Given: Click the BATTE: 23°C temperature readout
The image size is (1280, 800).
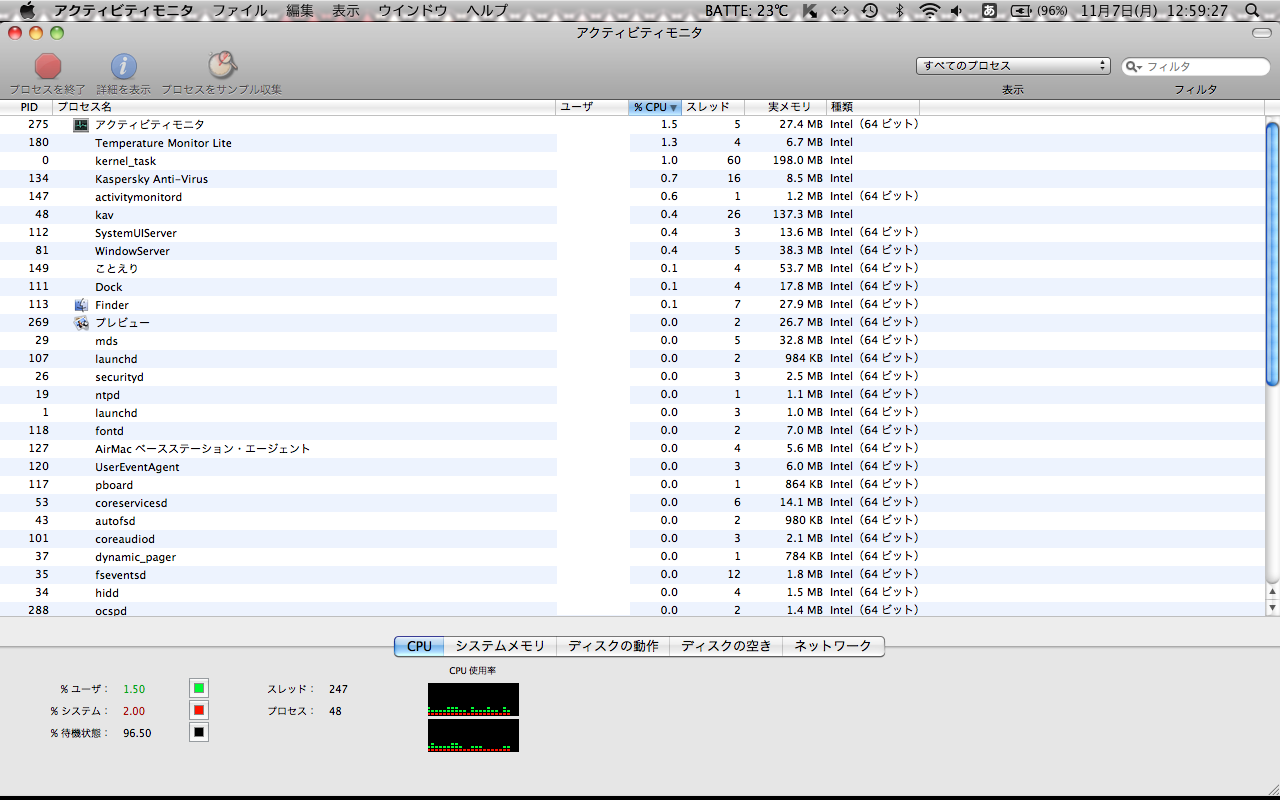Looking at the screenshot, I should (x=746, y=11).
